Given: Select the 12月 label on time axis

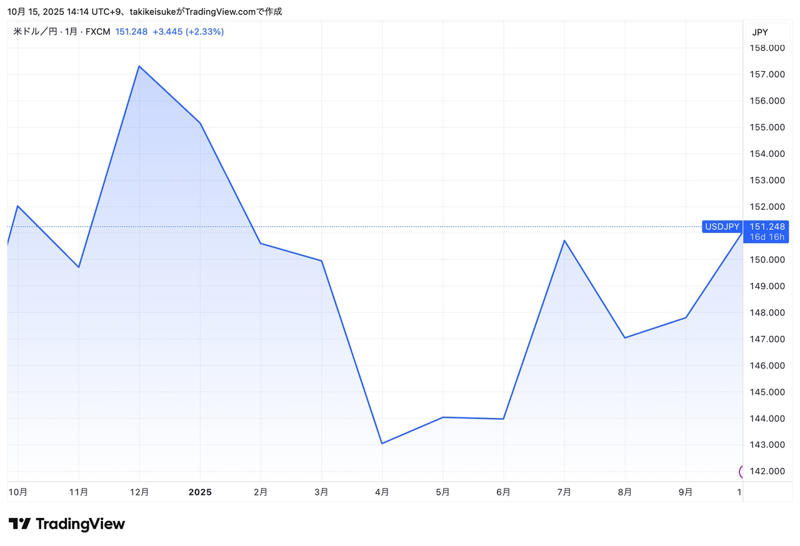Looking at the screenshot, I should (139, 492).
